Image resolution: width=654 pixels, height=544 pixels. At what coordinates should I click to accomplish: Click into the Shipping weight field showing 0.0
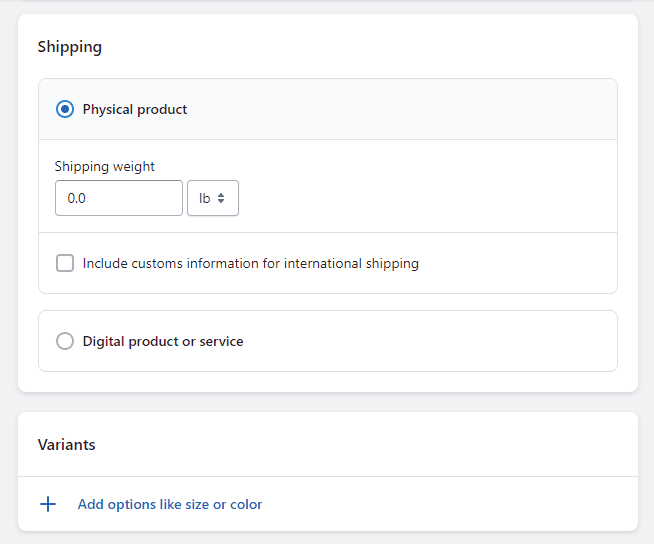coord(119,198)
